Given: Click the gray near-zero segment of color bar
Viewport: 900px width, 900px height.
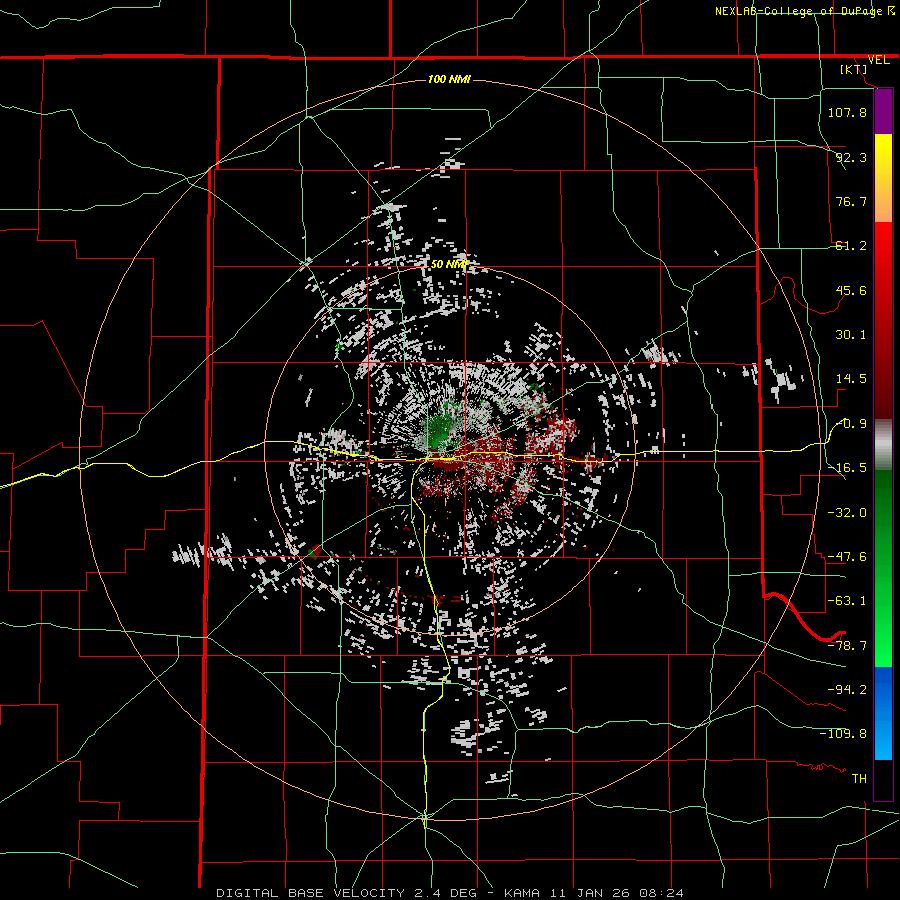Looking at the screenshot, I should click(x=883, y=445).
